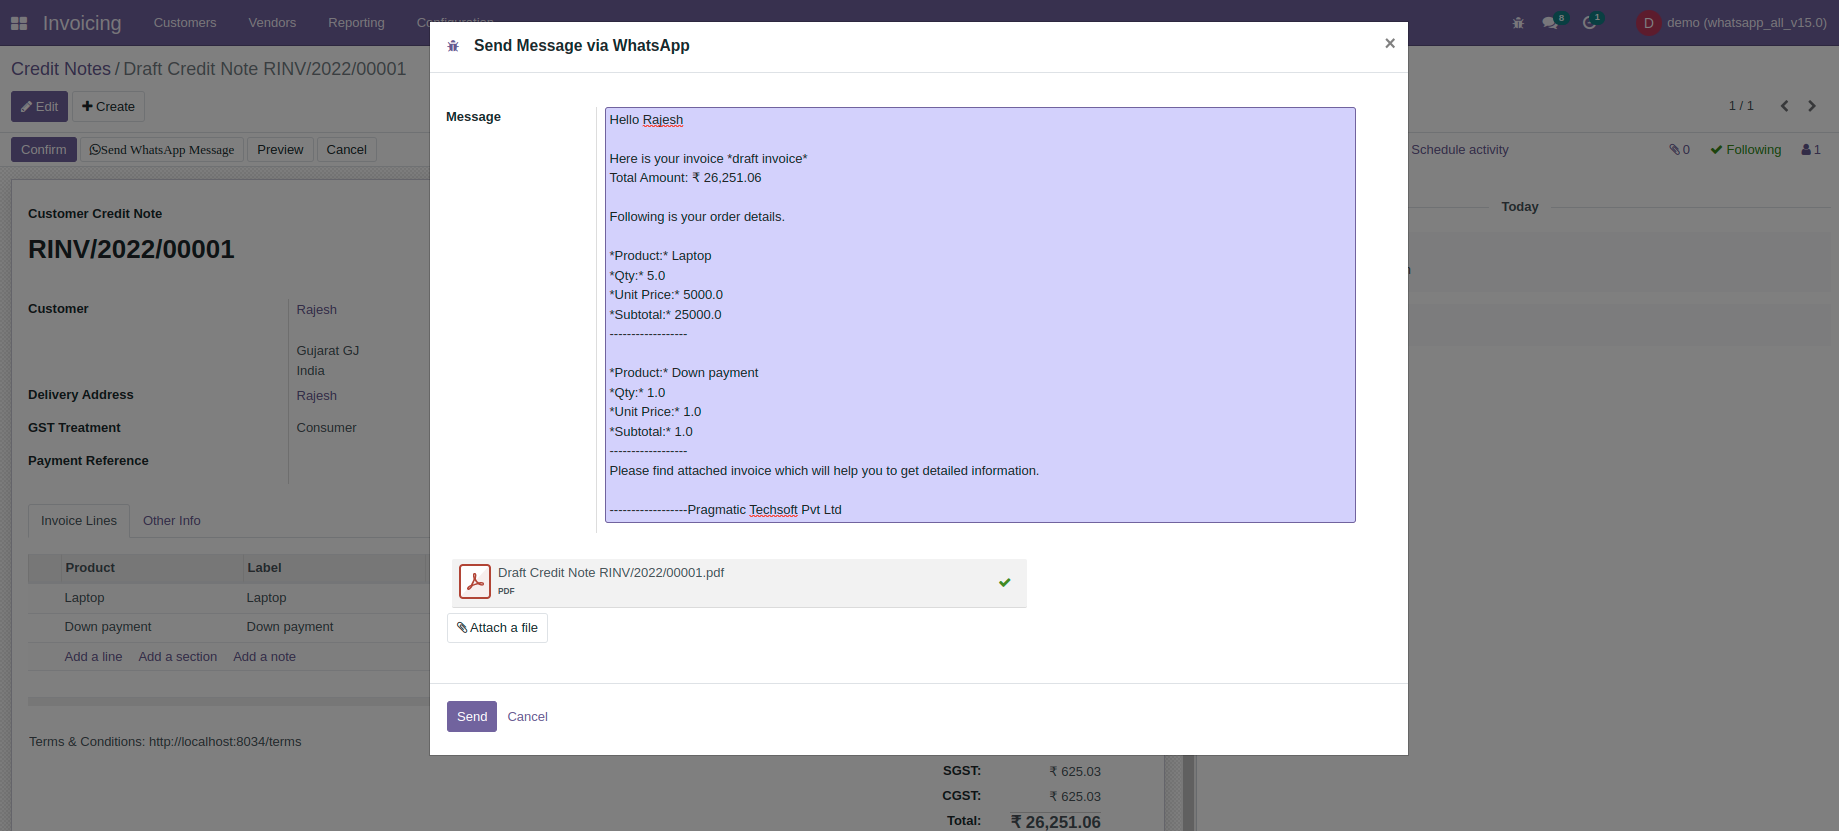The image size is (1839, 831).
Task: Click Schedule activity in chatter
Action: coord(1460,150)
